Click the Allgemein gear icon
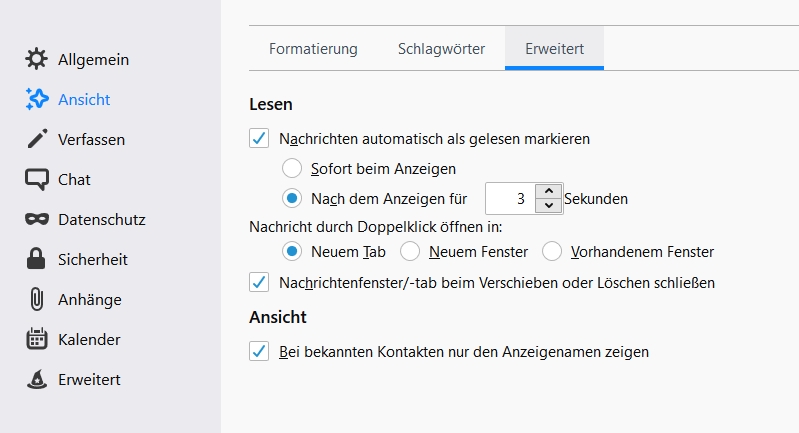This screenshot has width=799, height=433. pyautogui.click(x=37, y=60)
